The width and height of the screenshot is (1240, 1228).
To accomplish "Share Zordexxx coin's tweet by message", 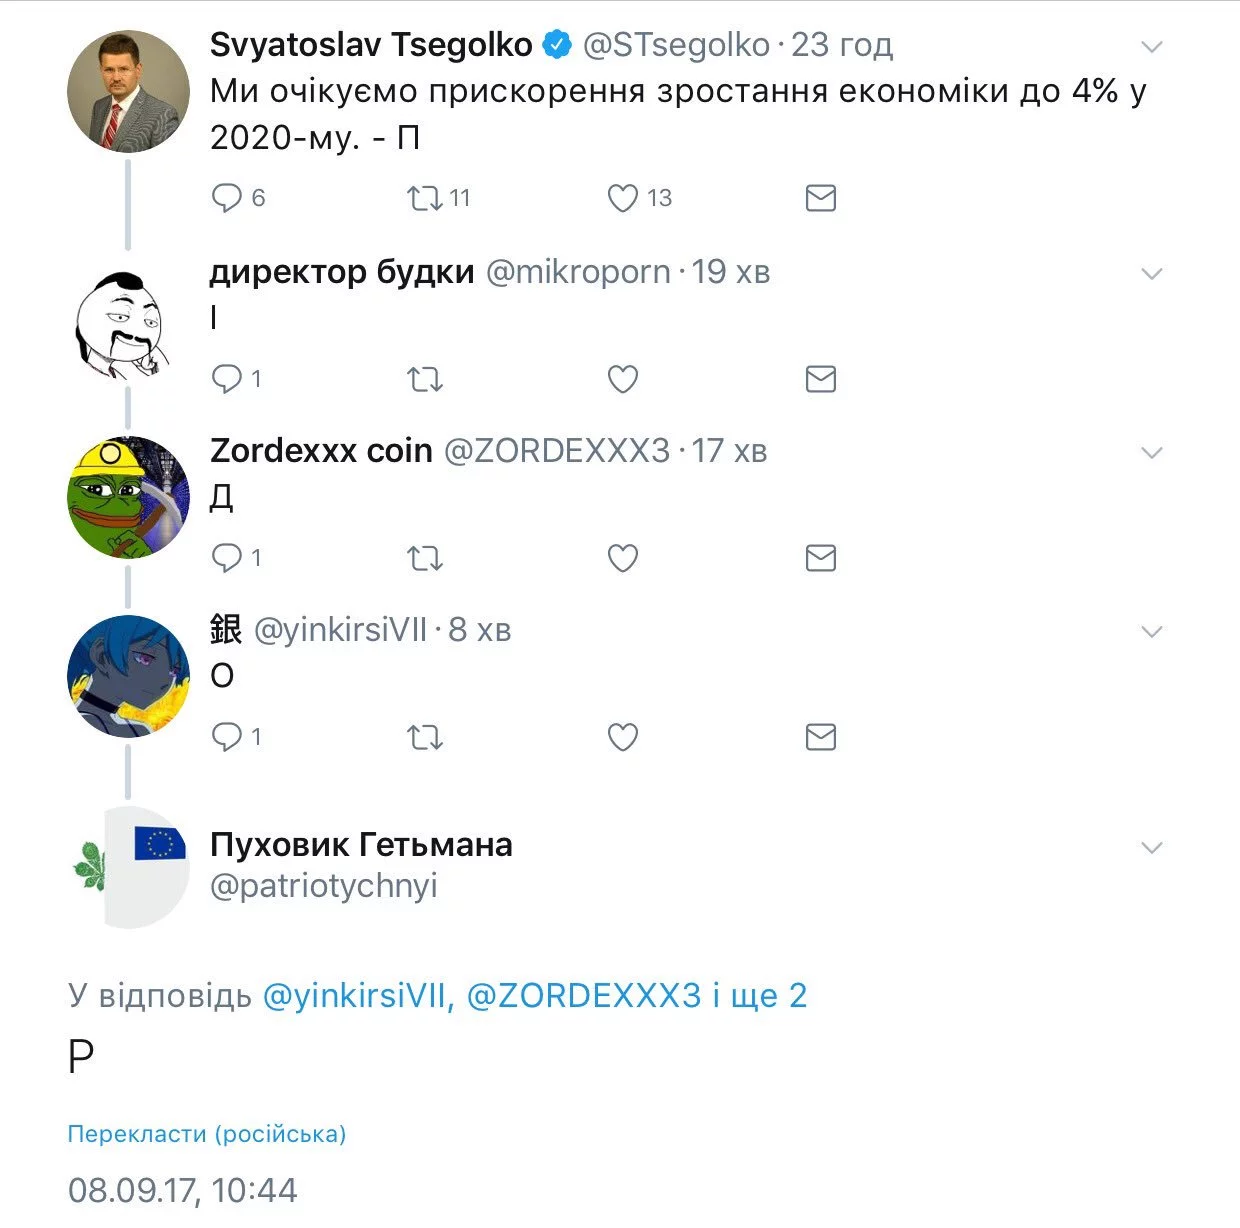I will (820, 558).
